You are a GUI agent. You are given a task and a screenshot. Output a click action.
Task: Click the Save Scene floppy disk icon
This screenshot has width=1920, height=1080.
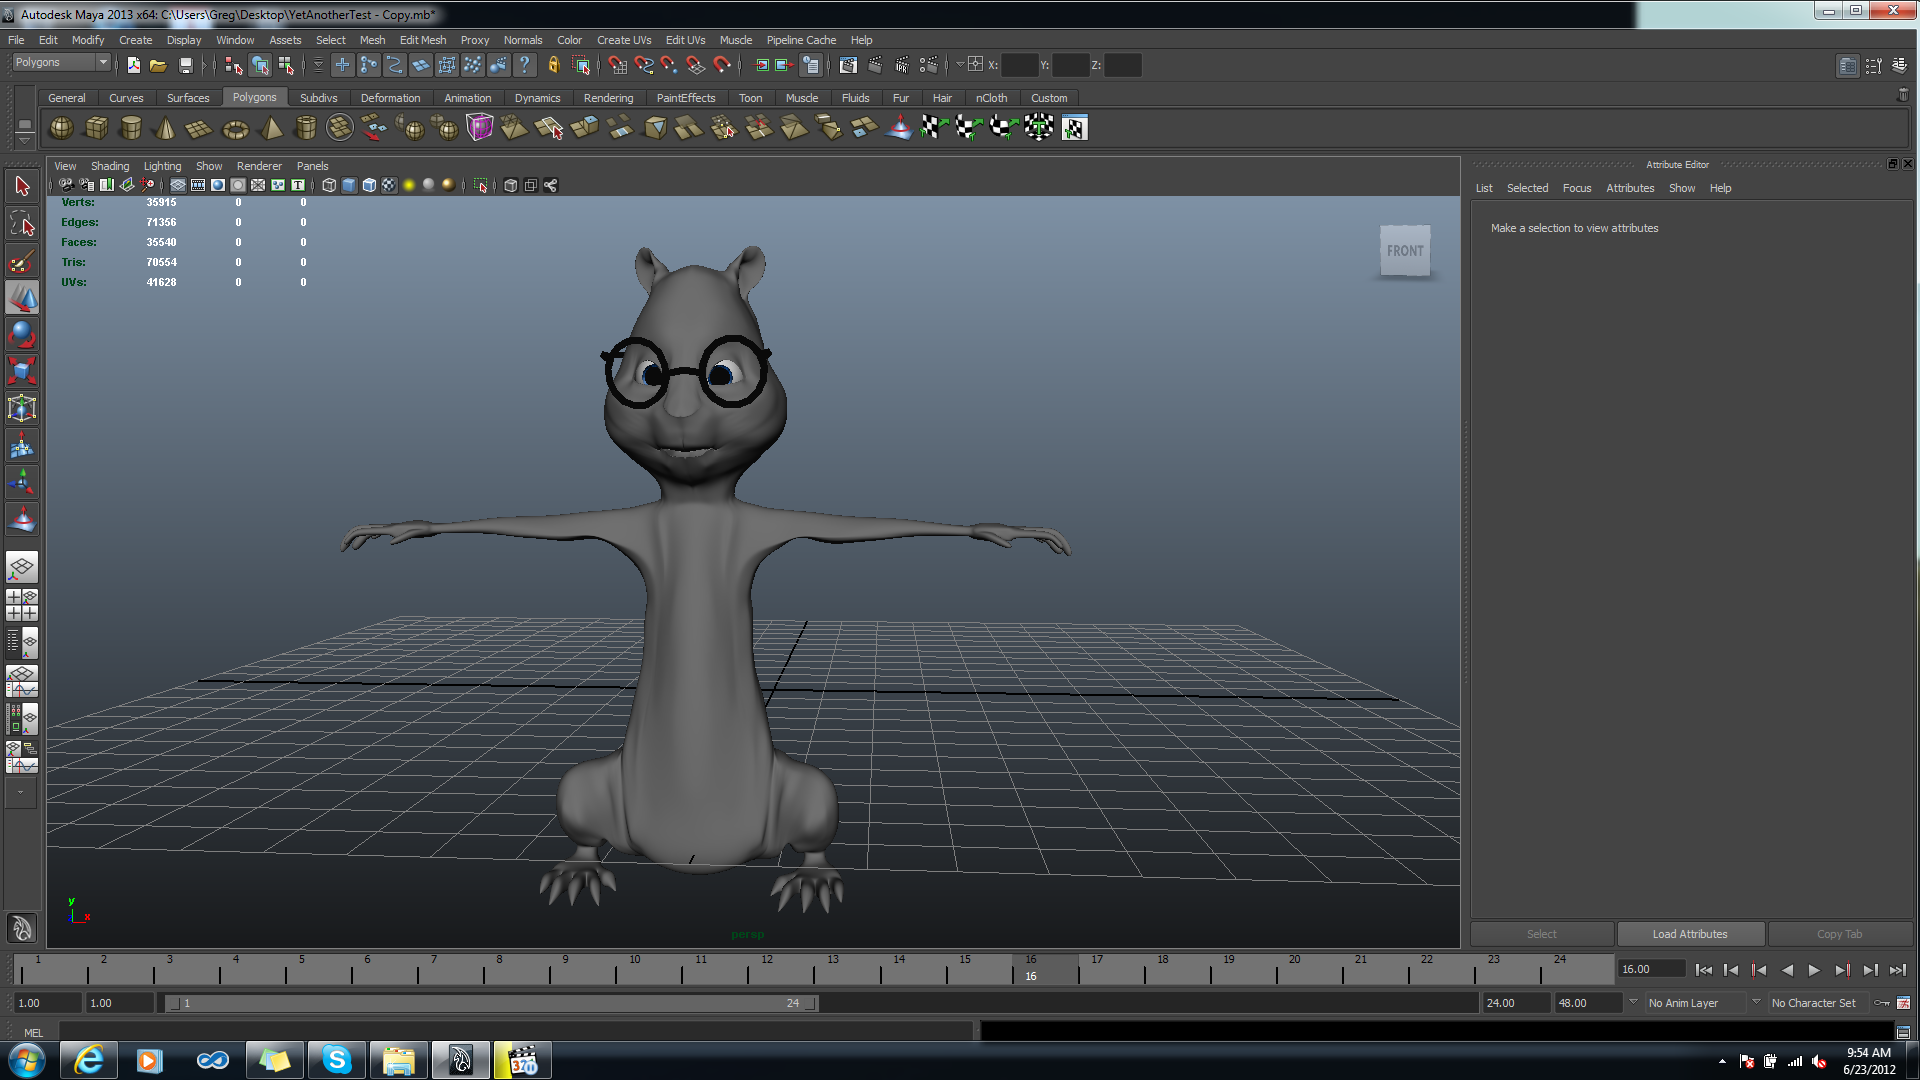[x=185, y=65]
